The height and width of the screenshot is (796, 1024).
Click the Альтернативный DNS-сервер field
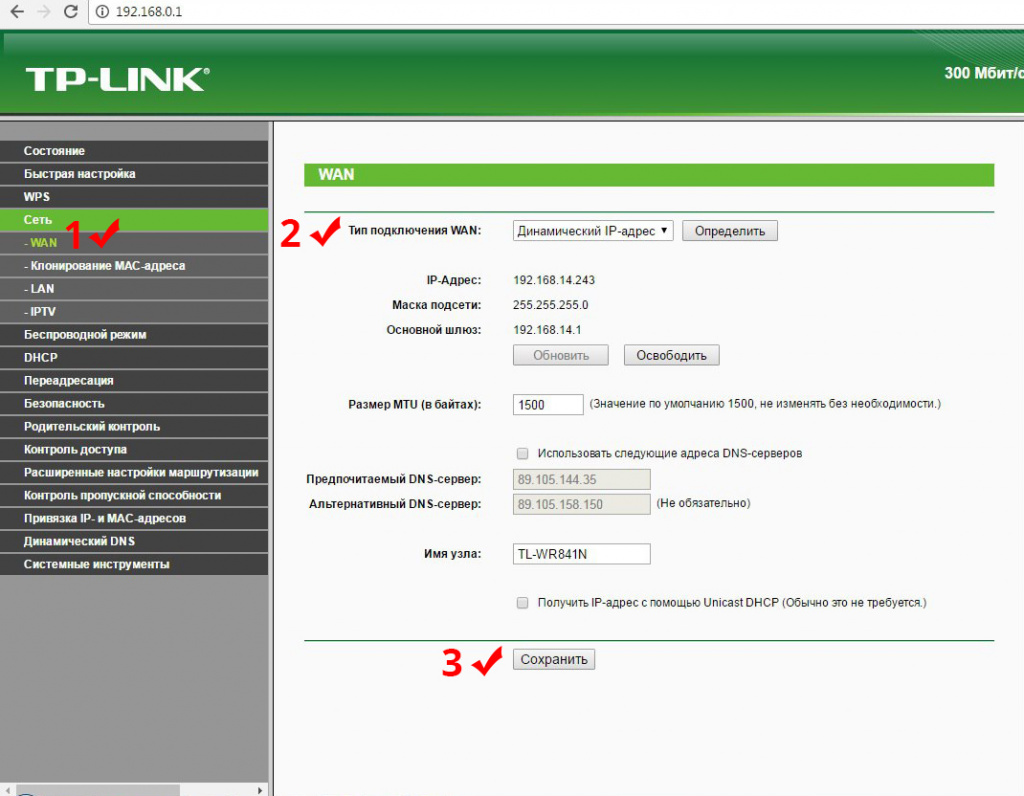(581, 504)
